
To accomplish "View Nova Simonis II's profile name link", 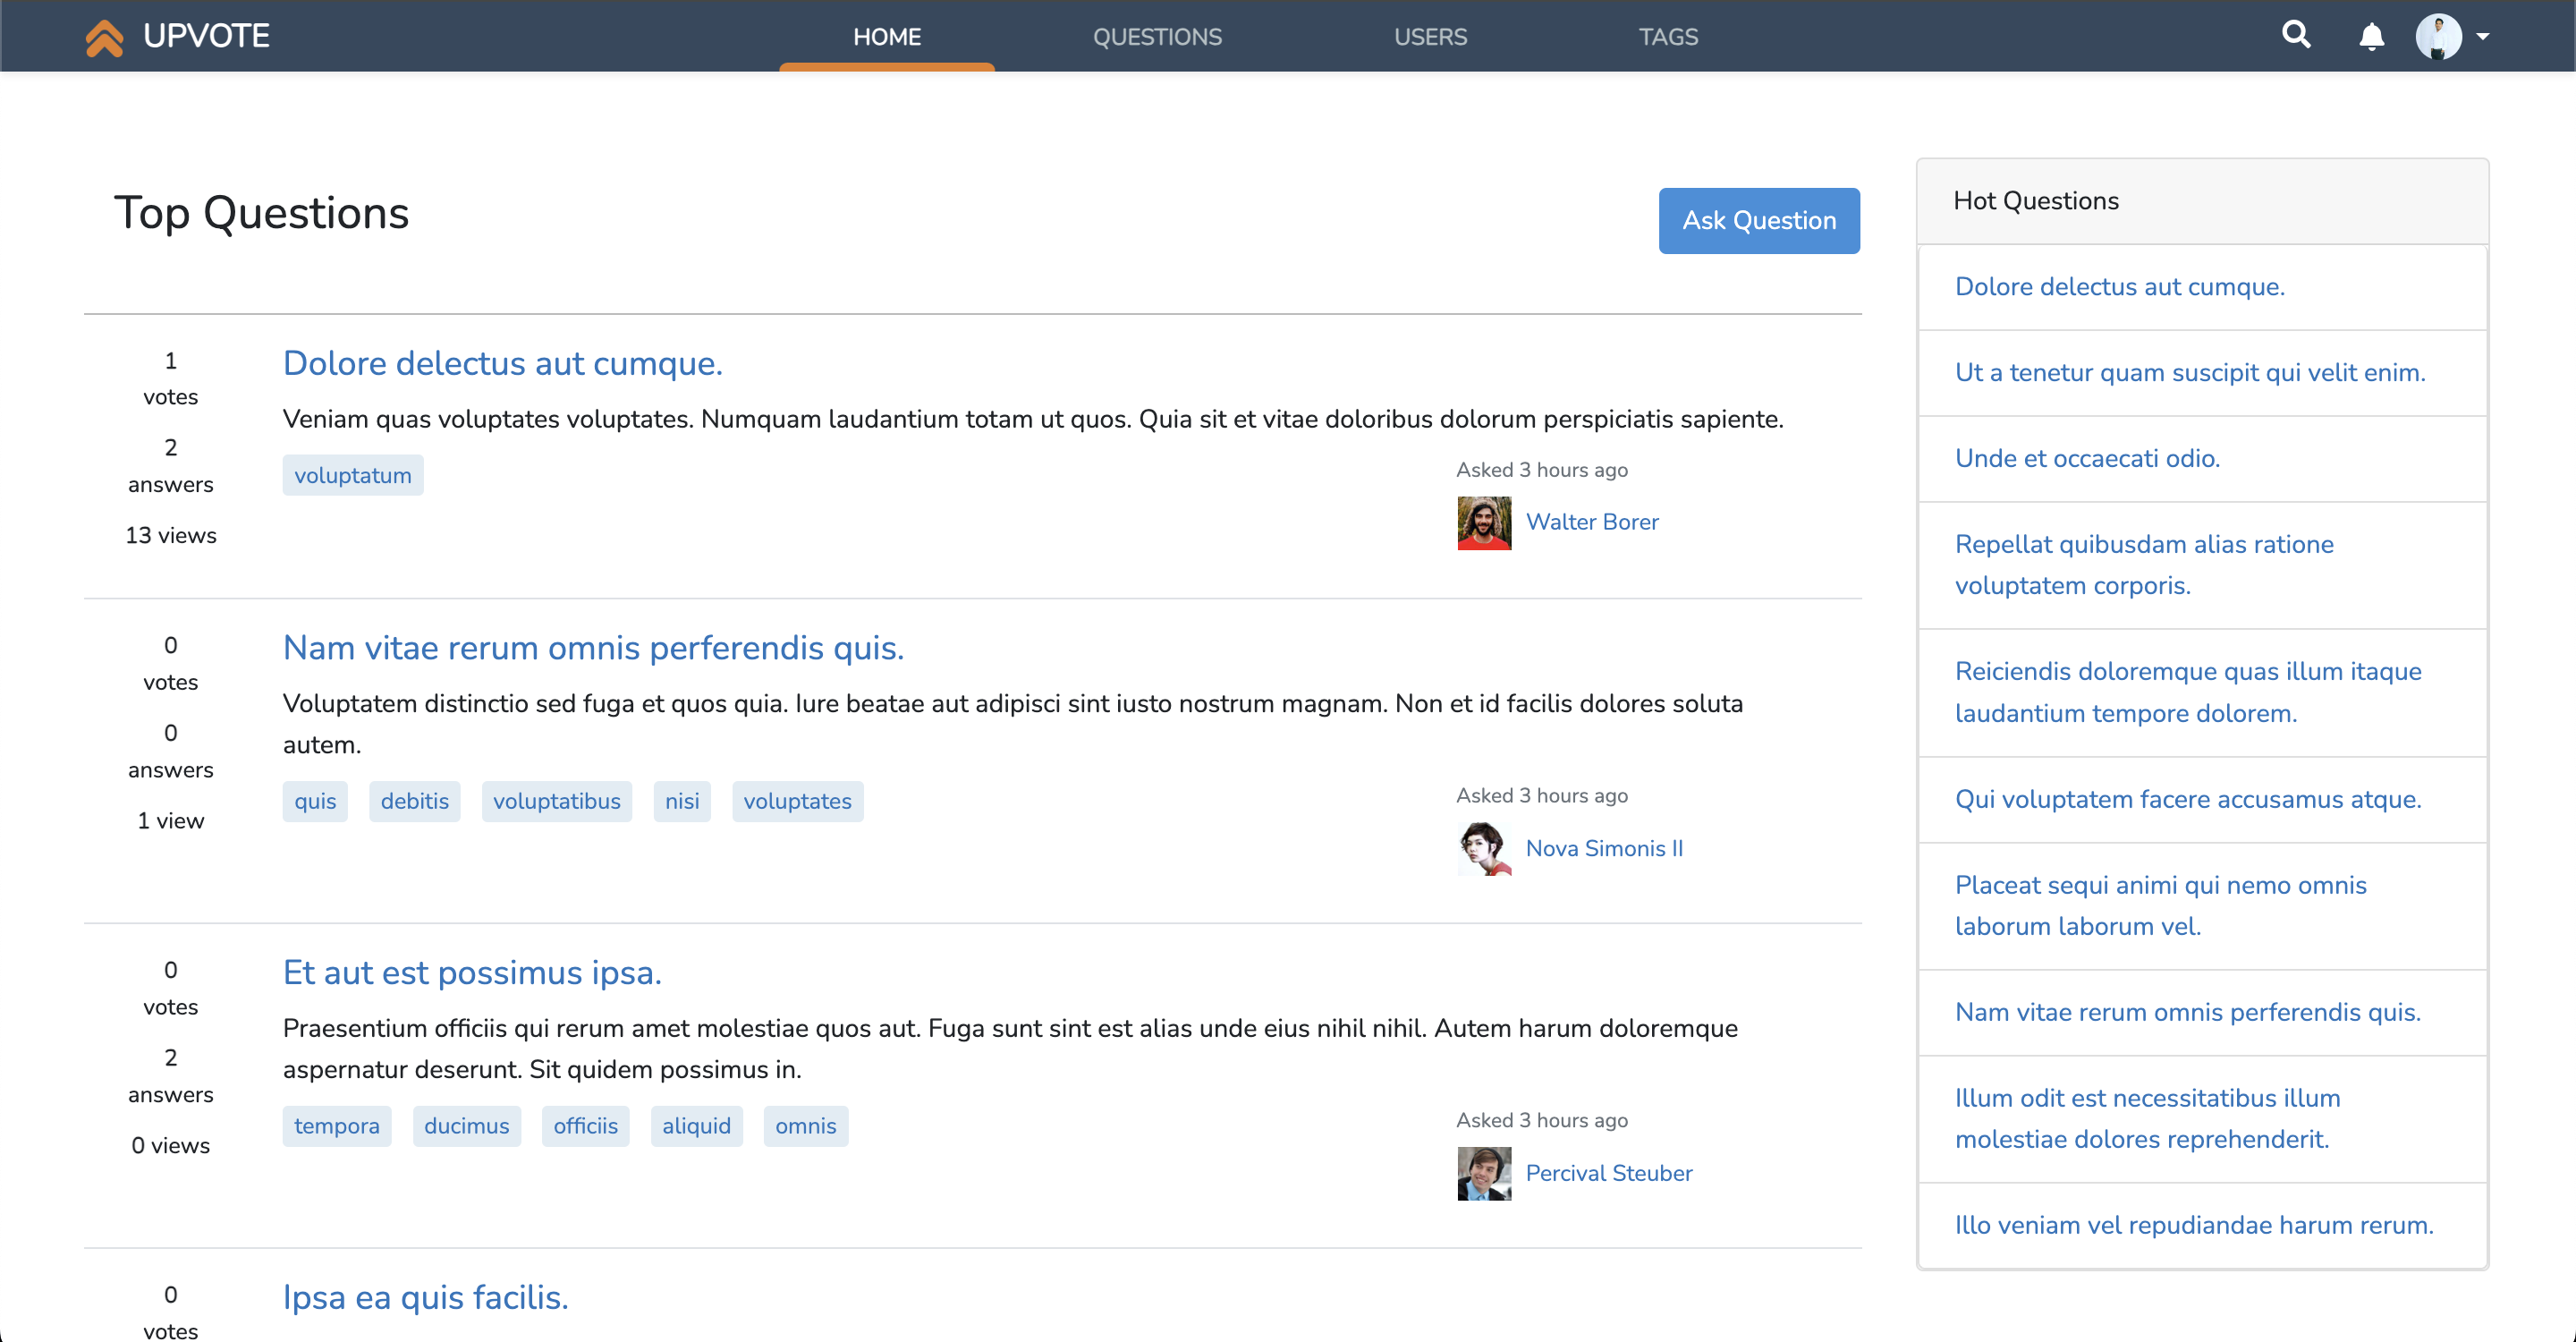I will [x=1604, y=849].
